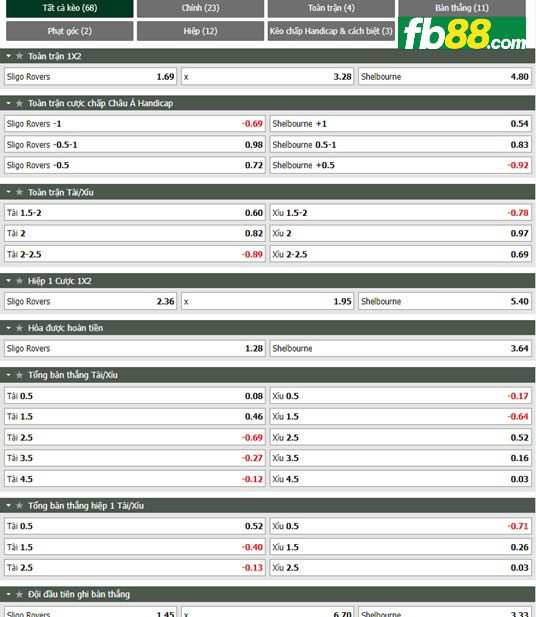Pick first half Tài 0.5 at 0.52
This screenshot has height=617, width=536.
coord(135,526)
